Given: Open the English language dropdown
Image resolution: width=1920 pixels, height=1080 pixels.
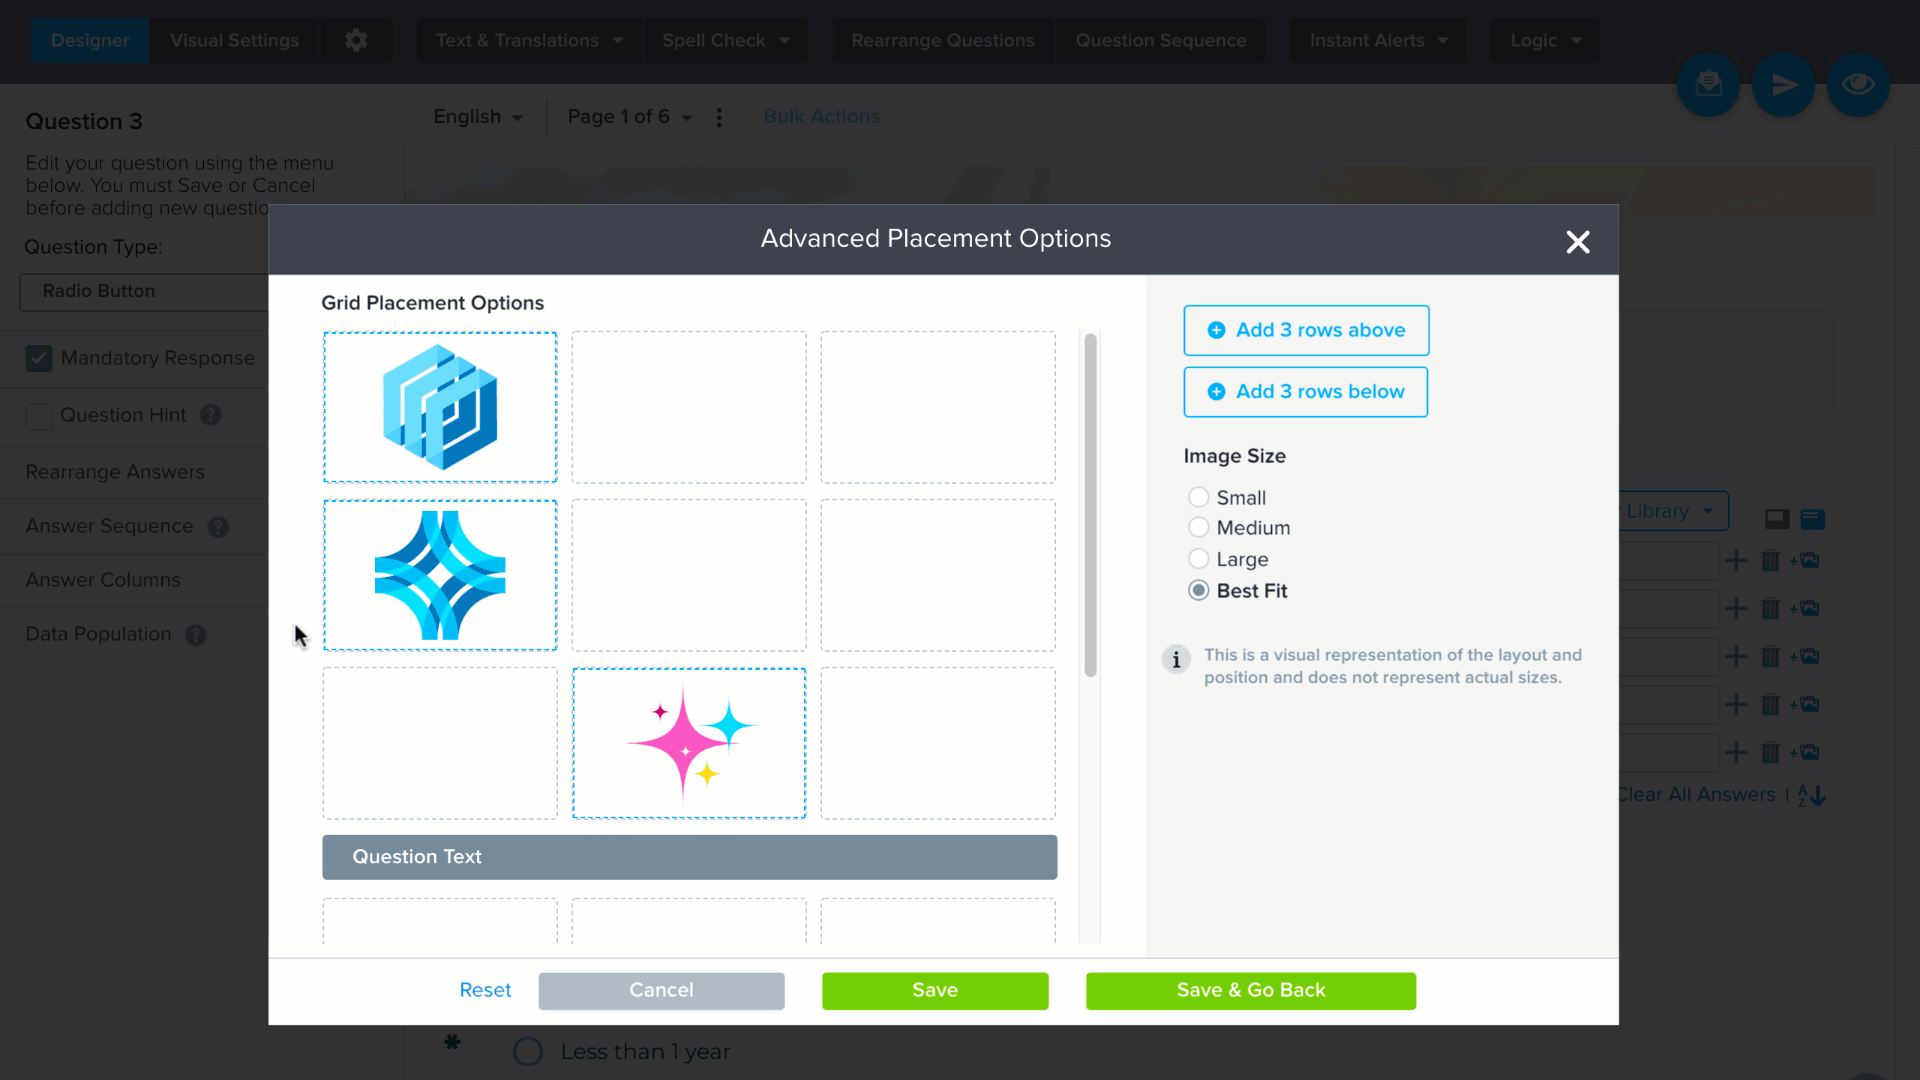Looking at the screenshot, I should [x=478, y=117].
